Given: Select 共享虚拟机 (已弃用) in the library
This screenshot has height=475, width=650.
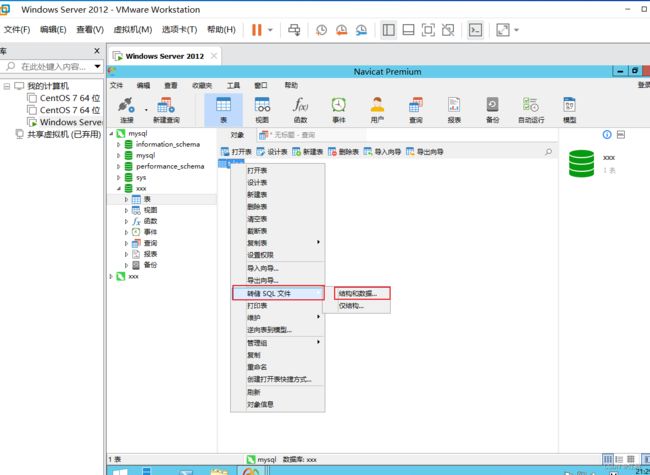Looking at the screenshot, I should [58, 134].
